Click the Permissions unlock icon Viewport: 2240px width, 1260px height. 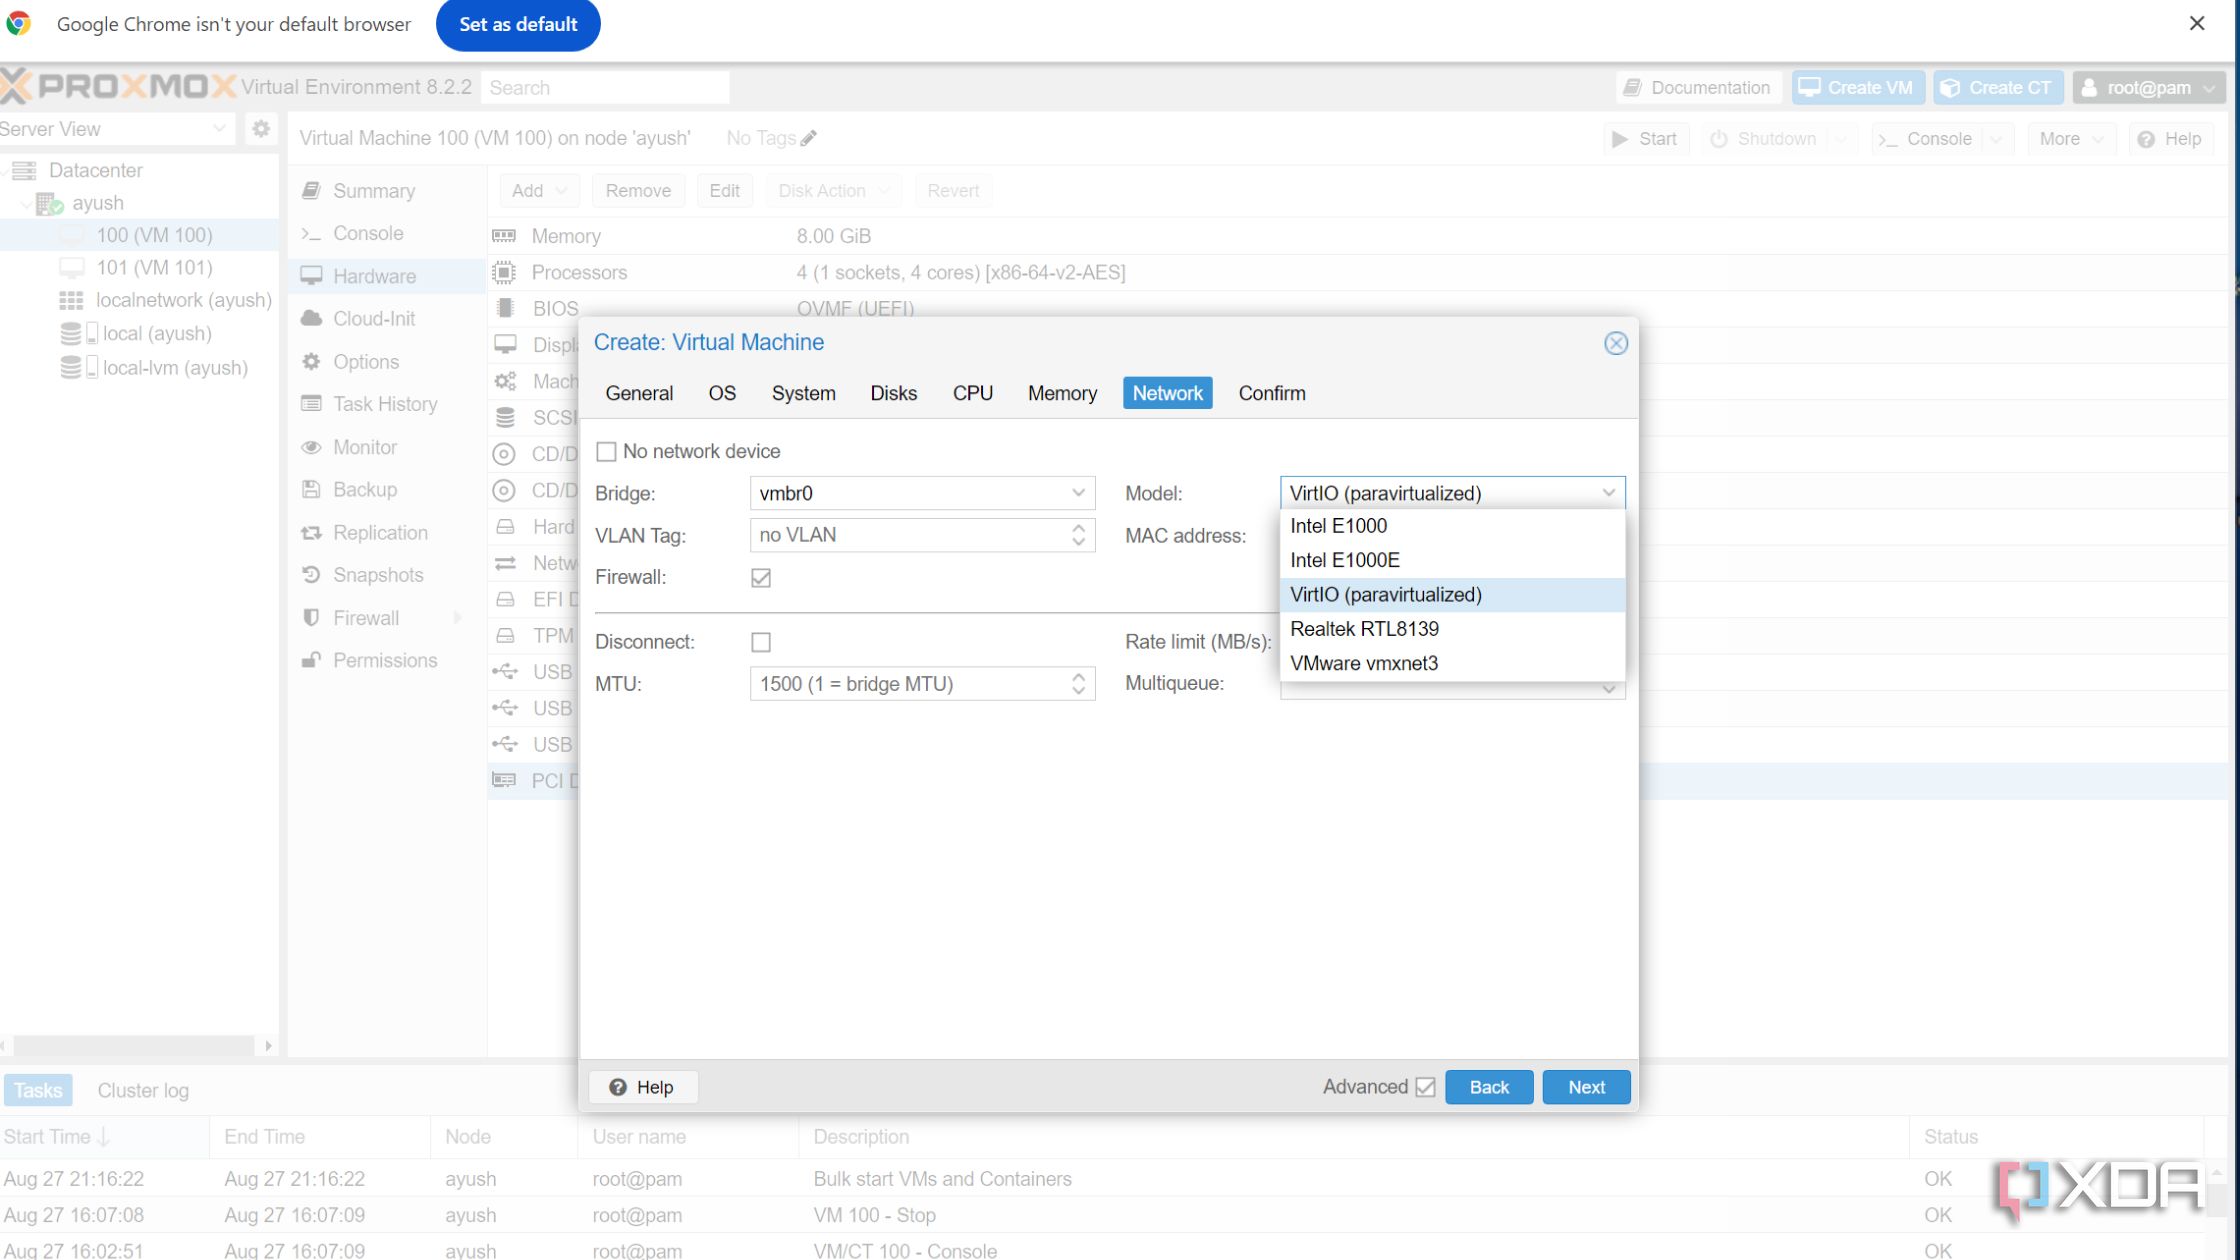click(x=312, y=660)
